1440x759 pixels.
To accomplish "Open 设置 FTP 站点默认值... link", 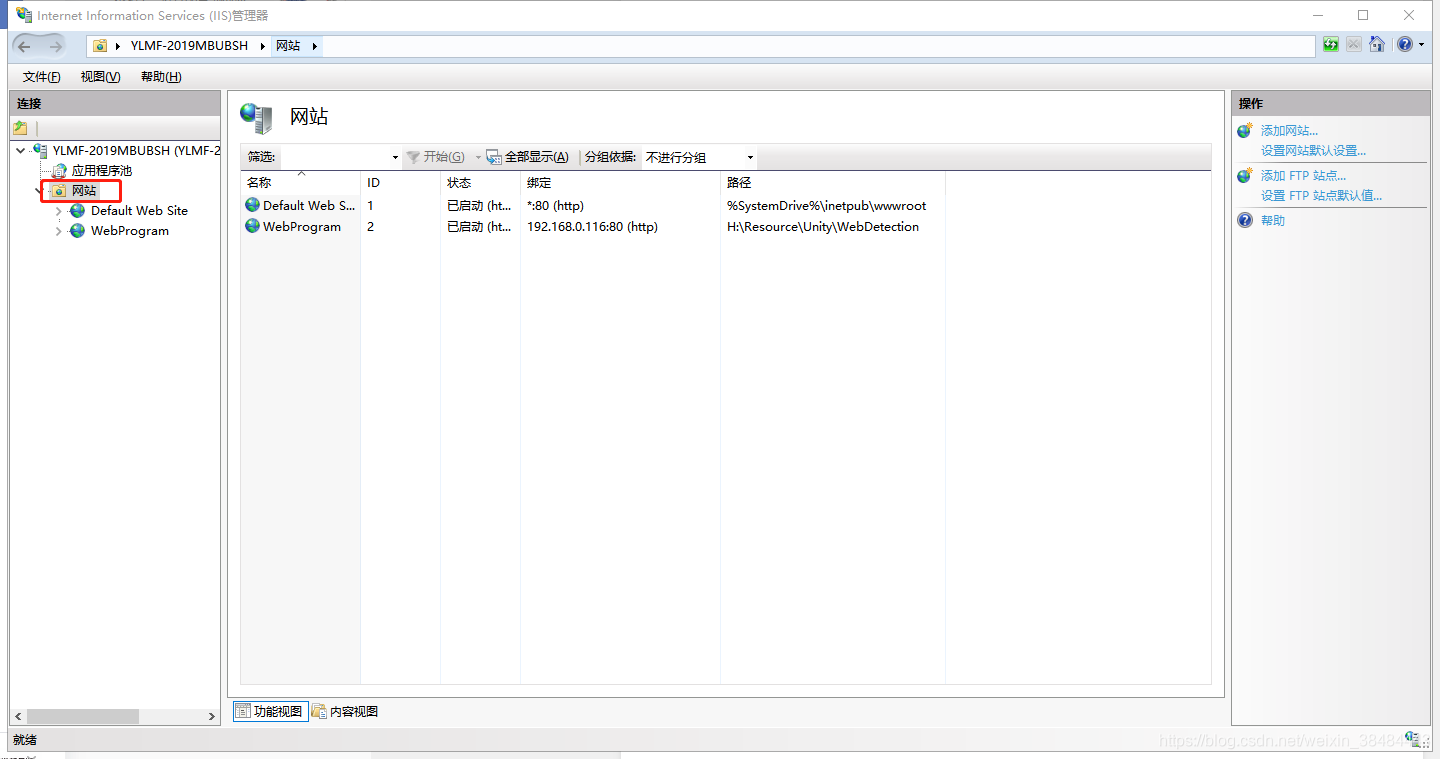I will (x=1321, y=195).
